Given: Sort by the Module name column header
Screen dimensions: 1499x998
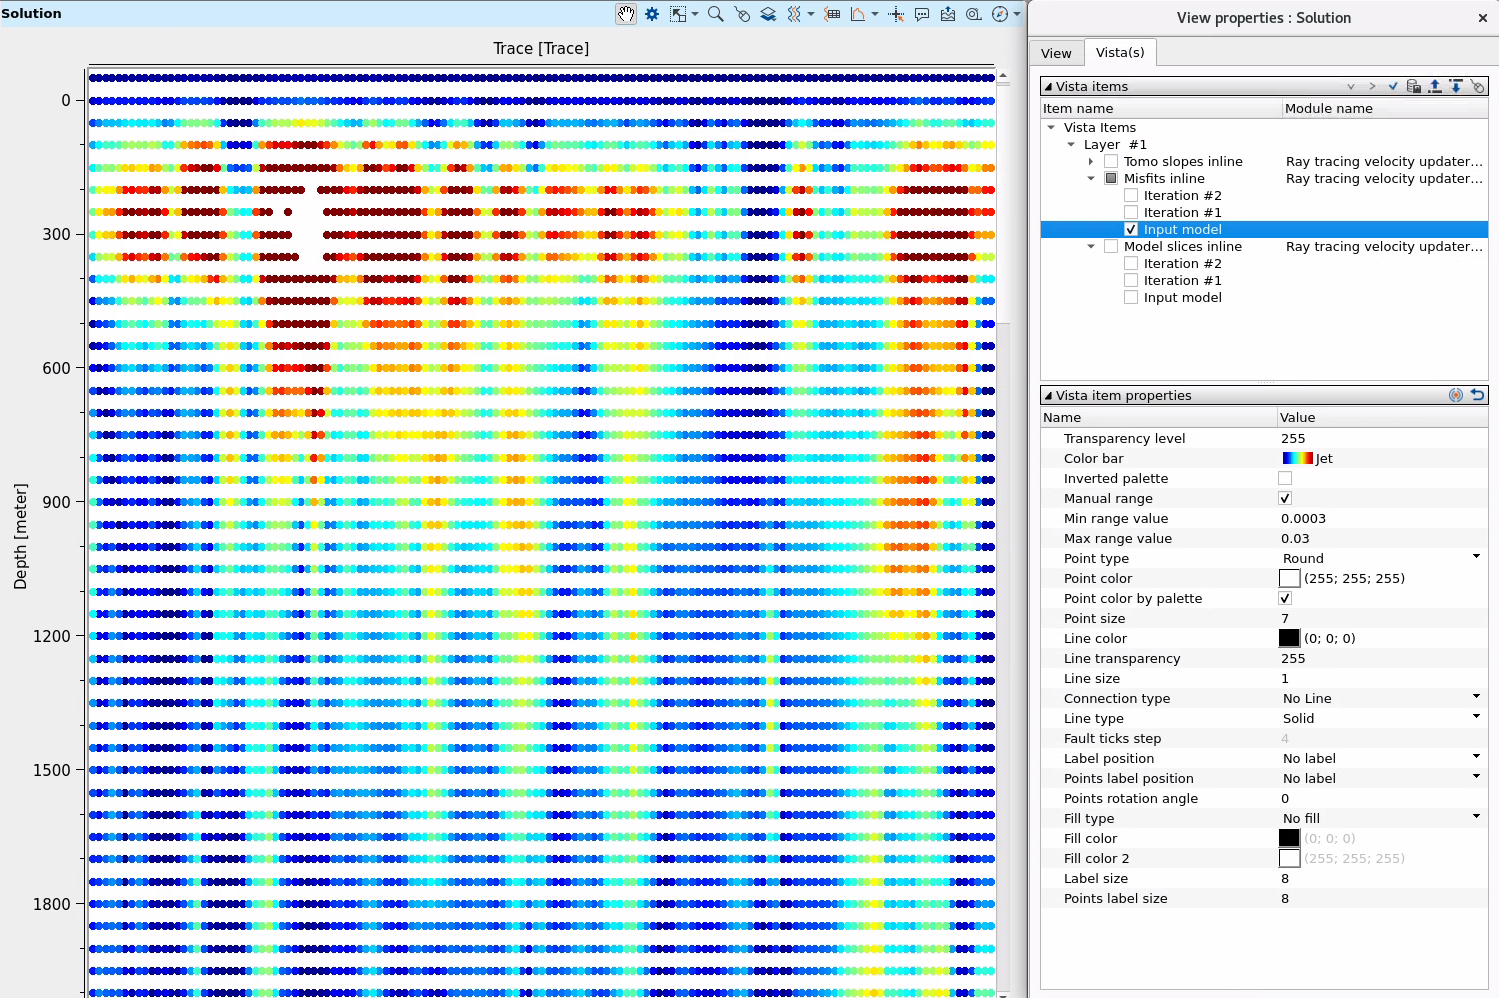Looking at the screenshot, I should point(1385,108).
